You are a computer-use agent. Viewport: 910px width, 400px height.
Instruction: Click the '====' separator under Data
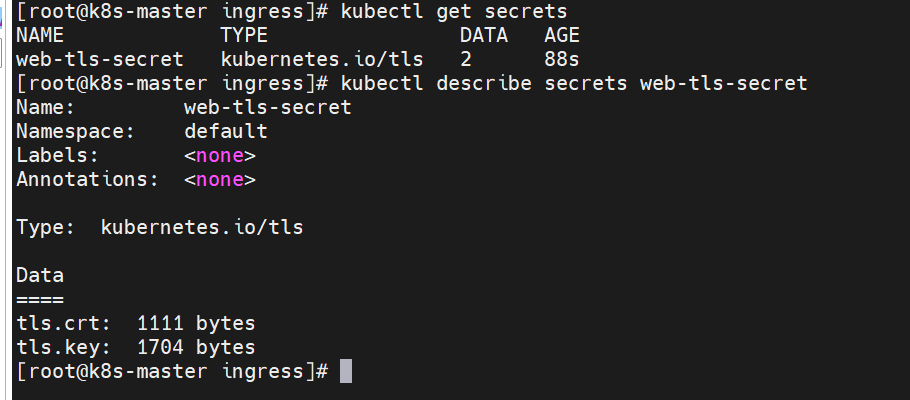click(x=40, y=300)
